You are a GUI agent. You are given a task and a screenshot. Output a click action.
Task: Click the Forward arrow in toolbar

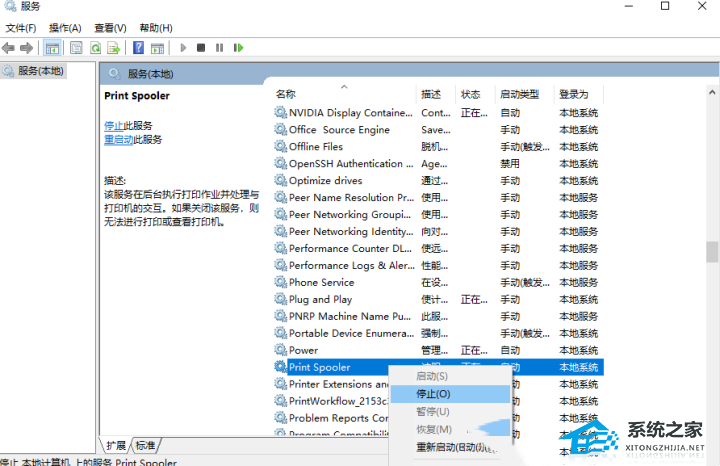click(26, 47)
